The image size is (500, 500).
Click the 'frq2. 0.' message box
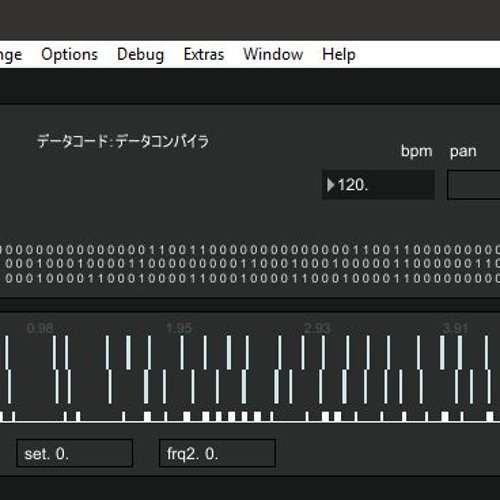point(217,453)
